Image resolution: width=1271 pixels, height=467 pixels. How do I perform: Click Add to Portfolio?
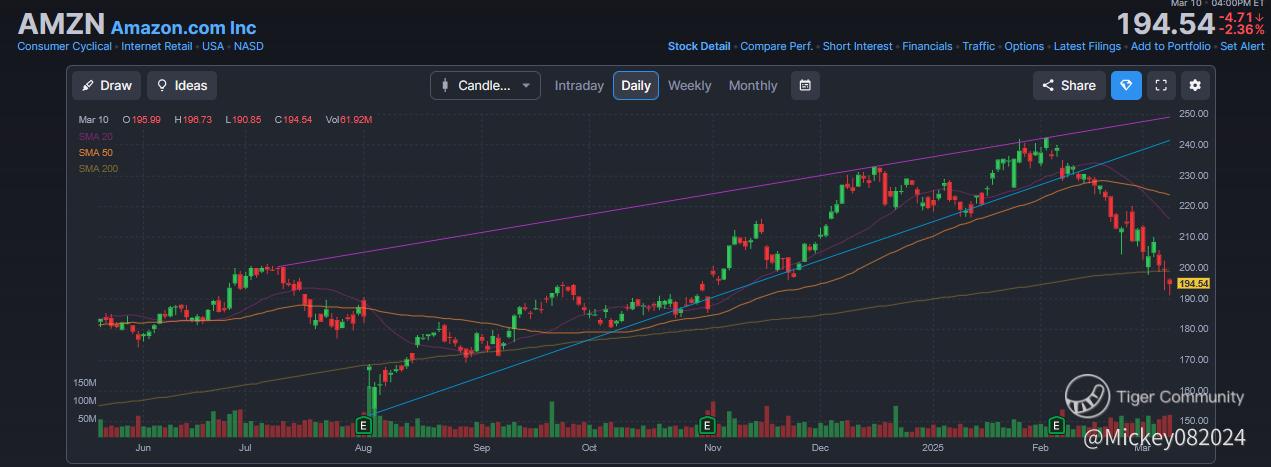(x=1170, y=46)
